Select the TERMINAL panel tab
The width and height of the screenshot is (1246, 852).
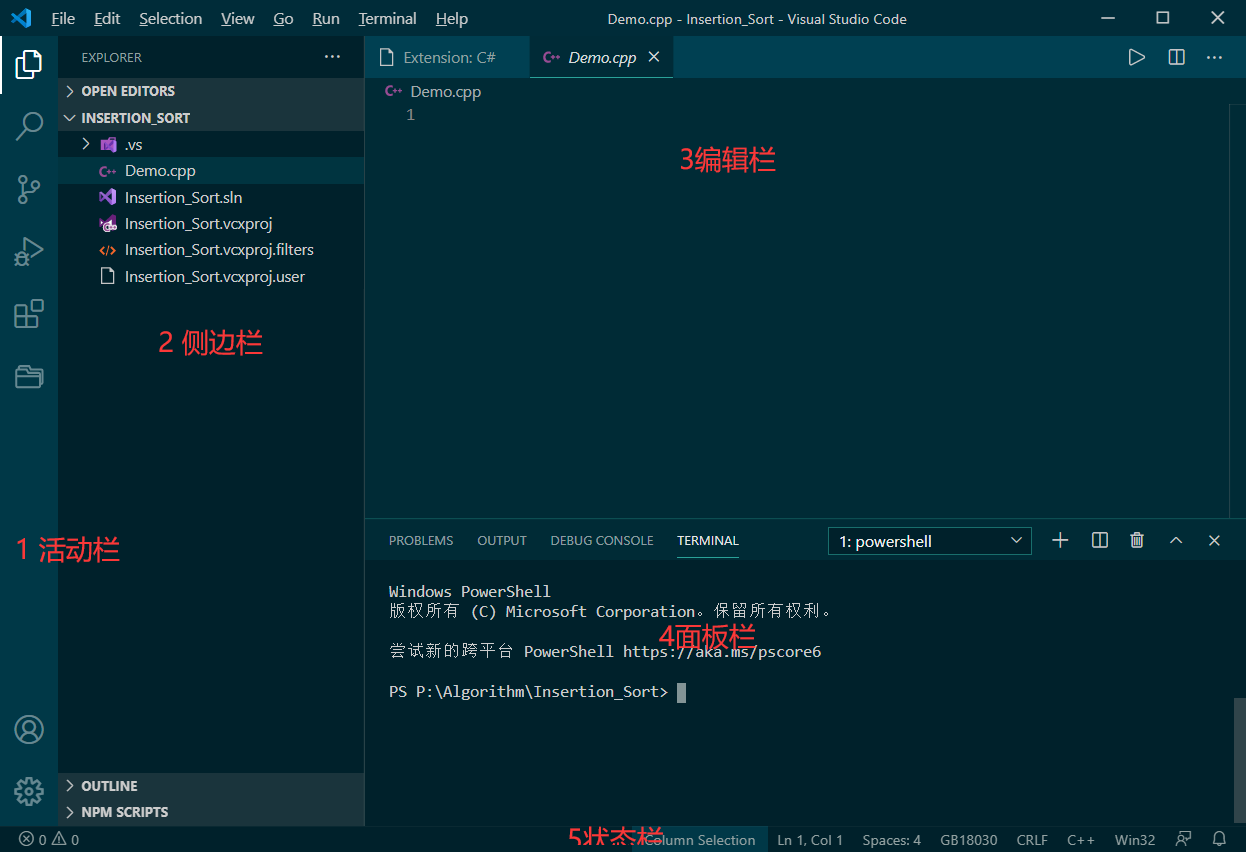click(x=708, y=540)
